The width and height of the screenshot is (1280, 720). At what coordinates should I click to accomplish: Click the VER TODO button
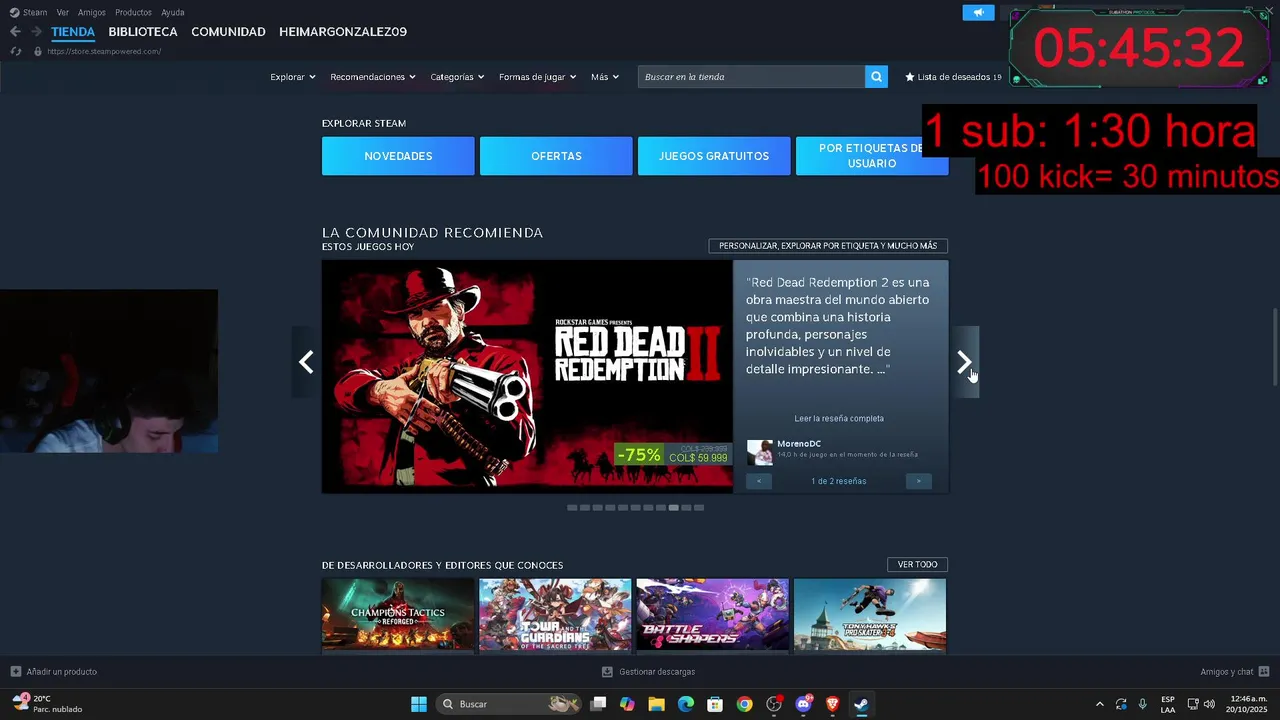tap(917, 565)
